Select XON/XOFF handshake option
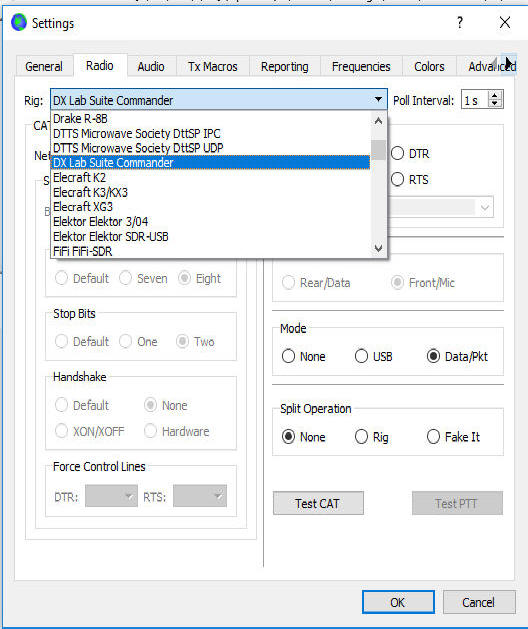This screenshot has width=528, height=629. 89,431
